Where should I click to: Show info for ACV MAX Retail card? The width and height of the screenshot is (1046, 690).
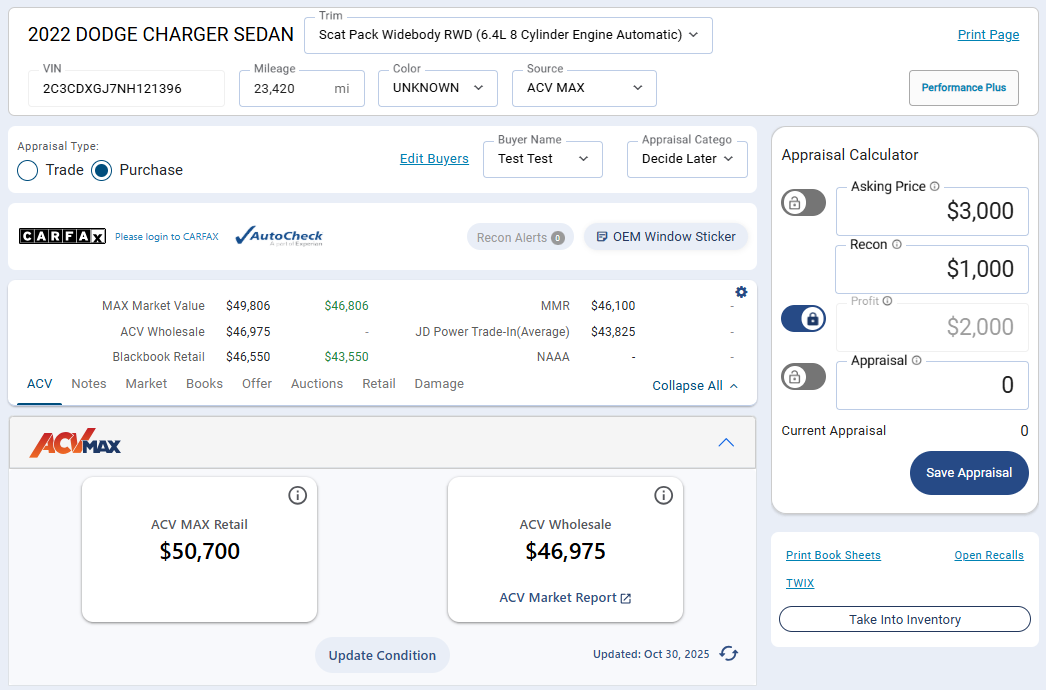298,495
